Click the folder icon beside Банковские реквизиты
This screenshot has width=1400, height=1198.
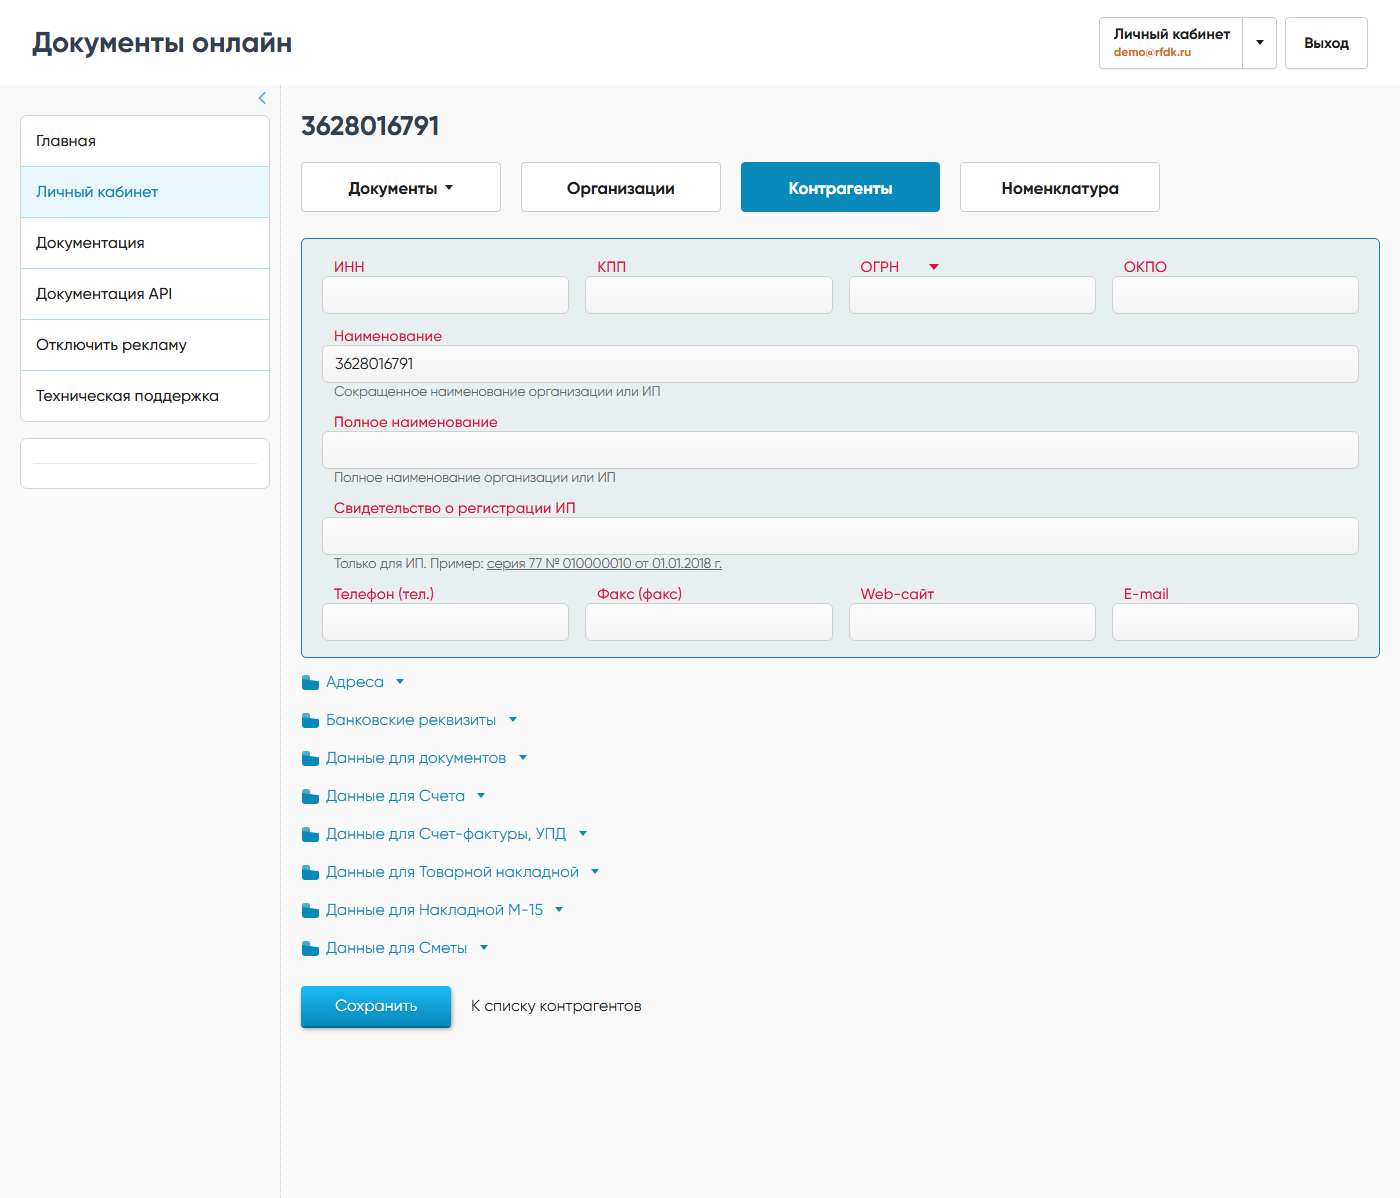[x=310, y=721]
